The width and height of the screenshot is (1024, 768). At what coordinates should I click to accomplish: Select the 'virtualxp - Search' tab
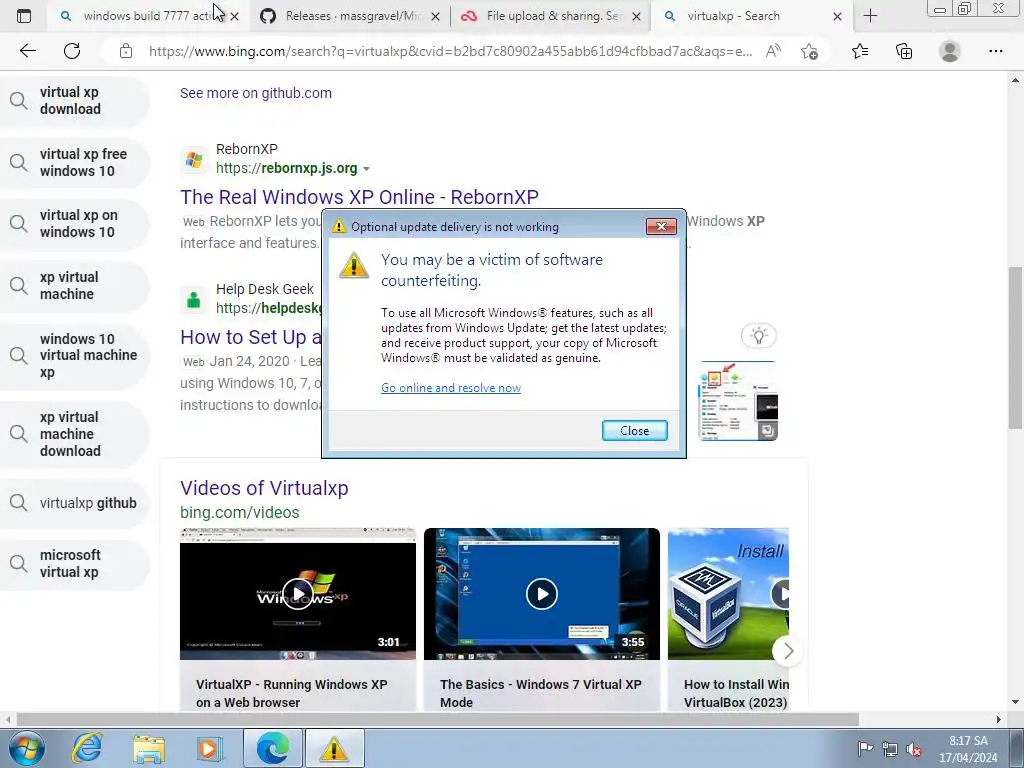(751, 16)
